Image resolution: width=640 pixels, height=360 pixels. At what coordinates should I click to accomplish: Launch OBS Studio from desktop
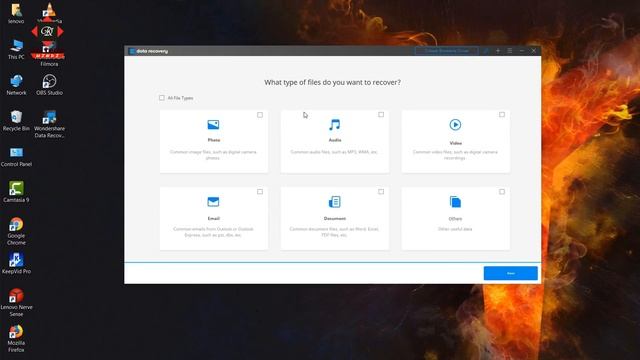coord(49,81)
